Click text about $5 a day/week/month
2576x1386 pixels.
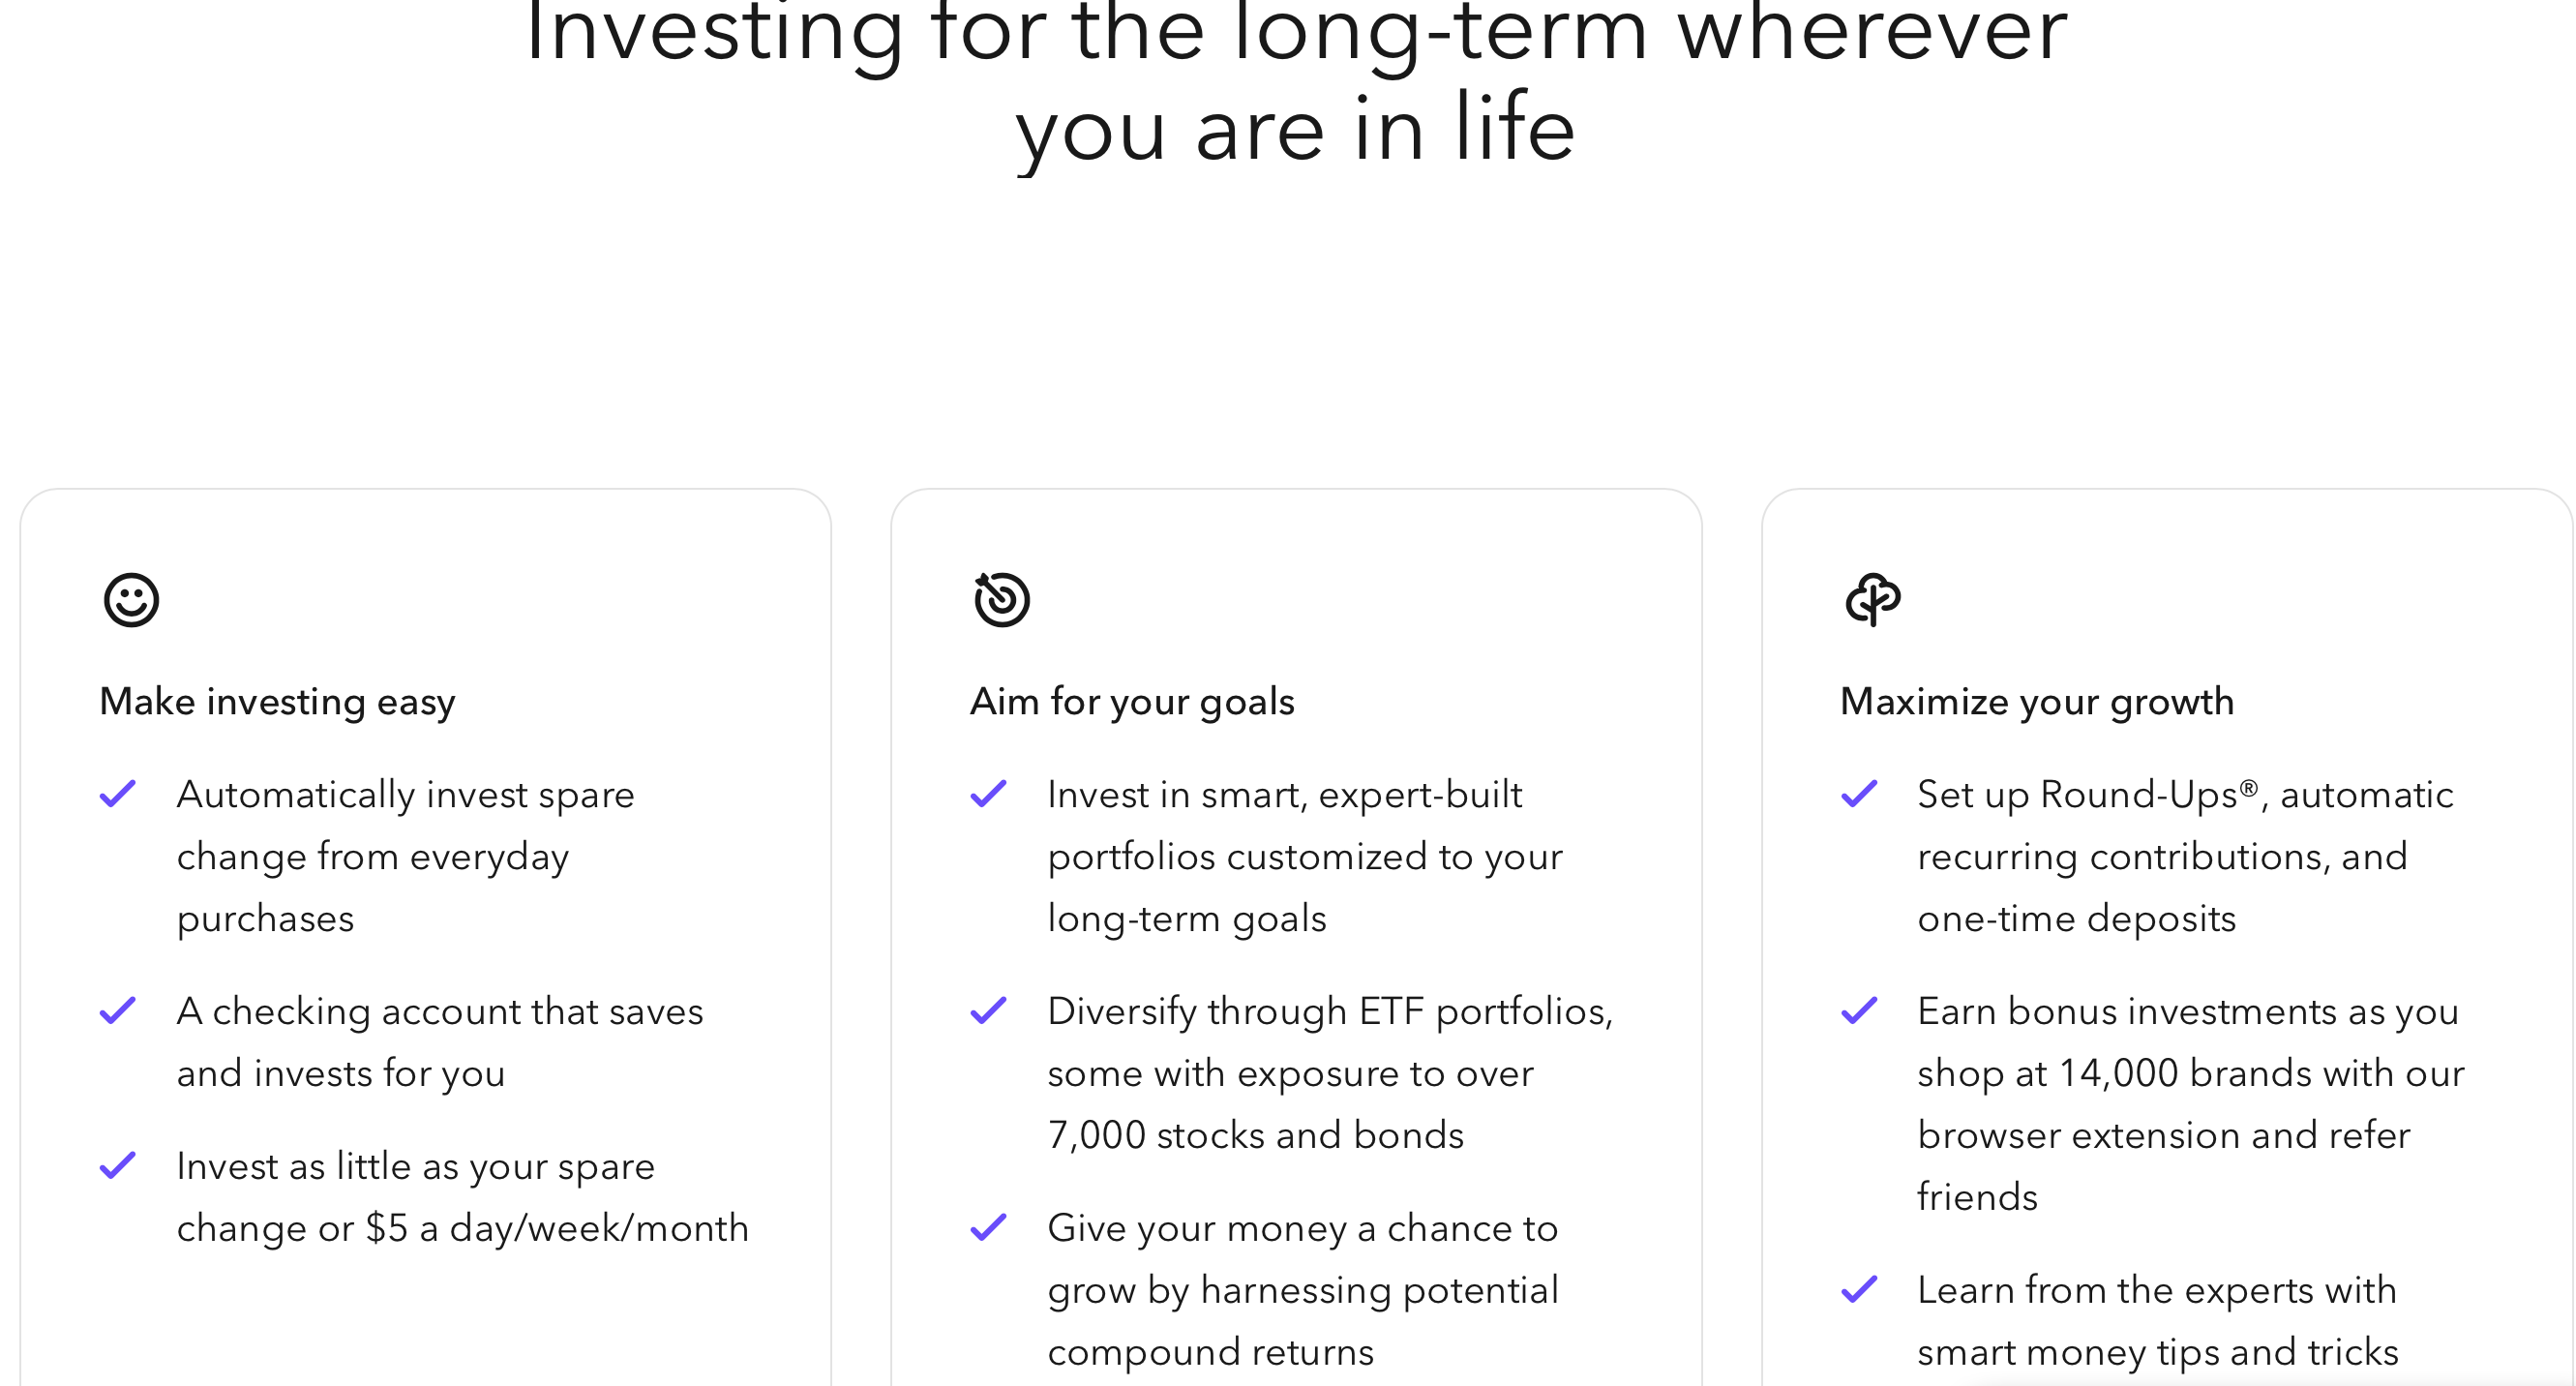click(x=463, y=1197)
